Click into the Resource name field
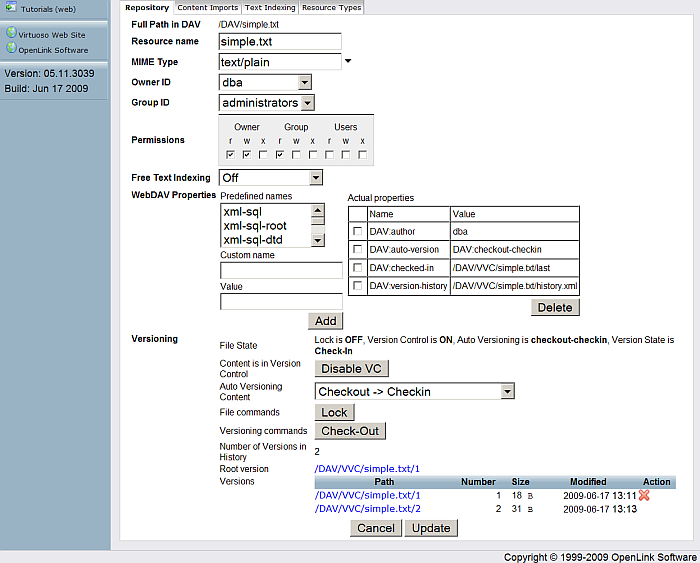The width and height of the screenshot is (700, 563). click(280, 42)
